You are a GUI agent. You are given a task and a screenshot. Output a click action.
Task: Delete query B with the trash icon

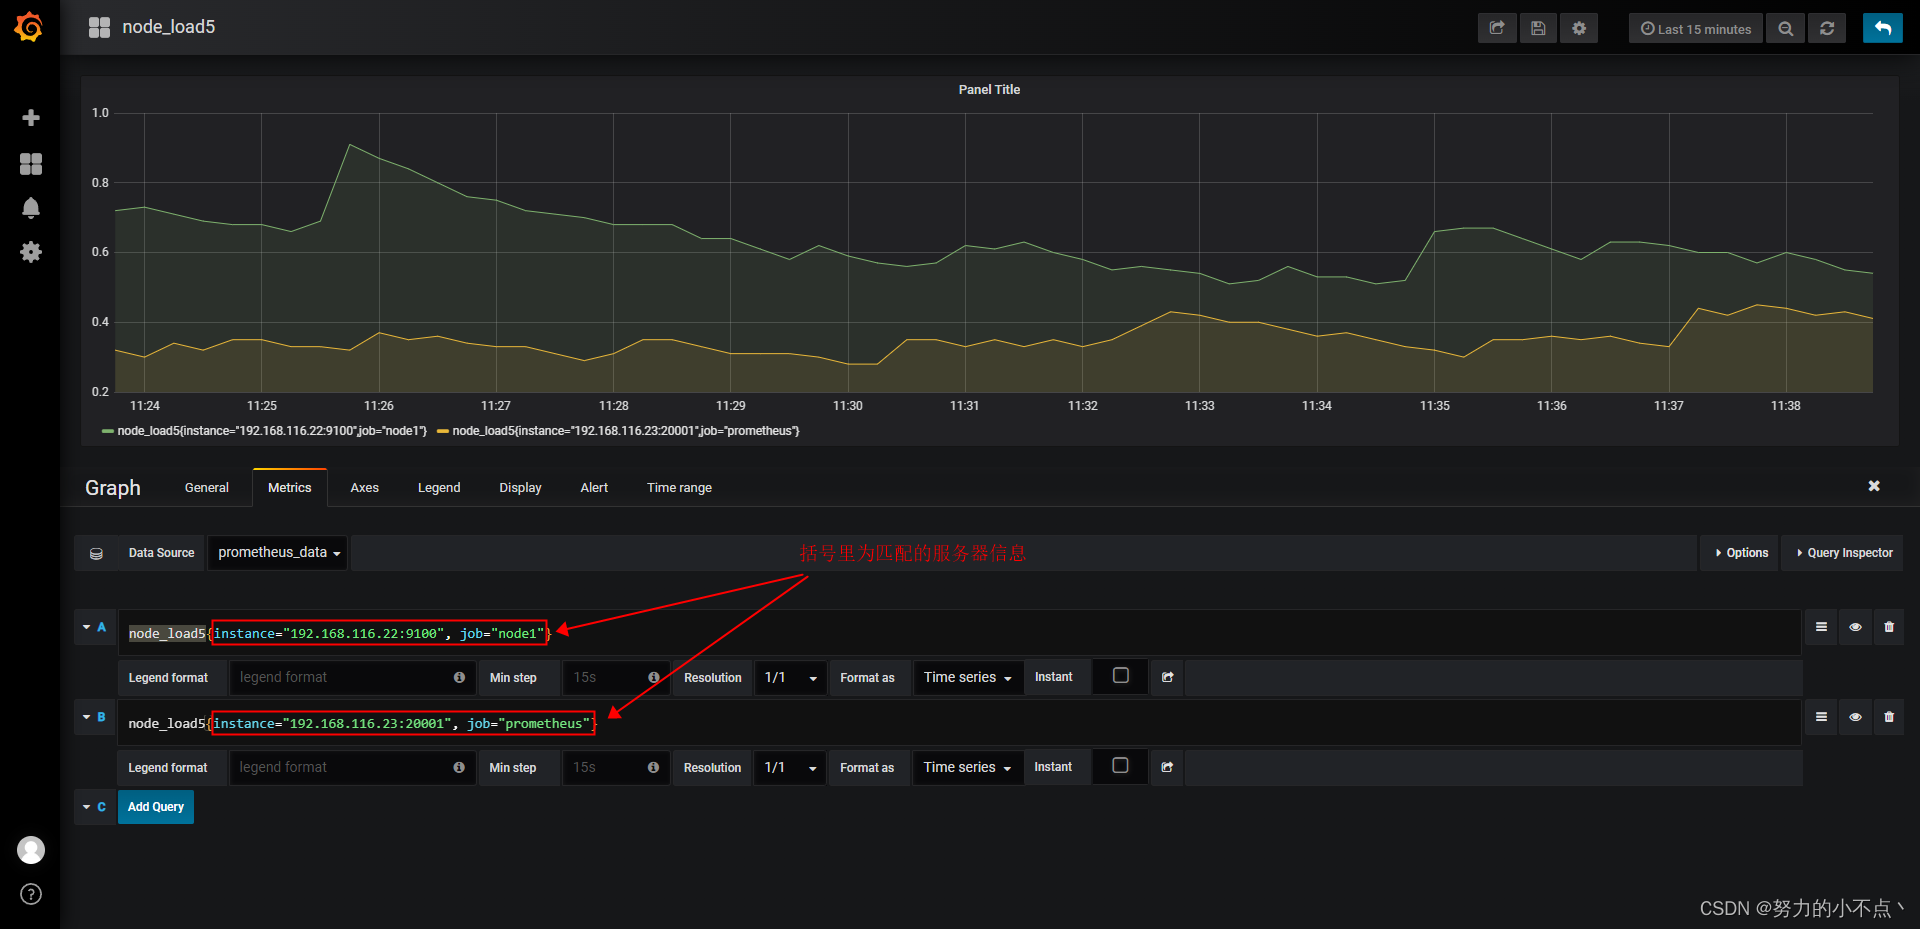click(1889, 717)
